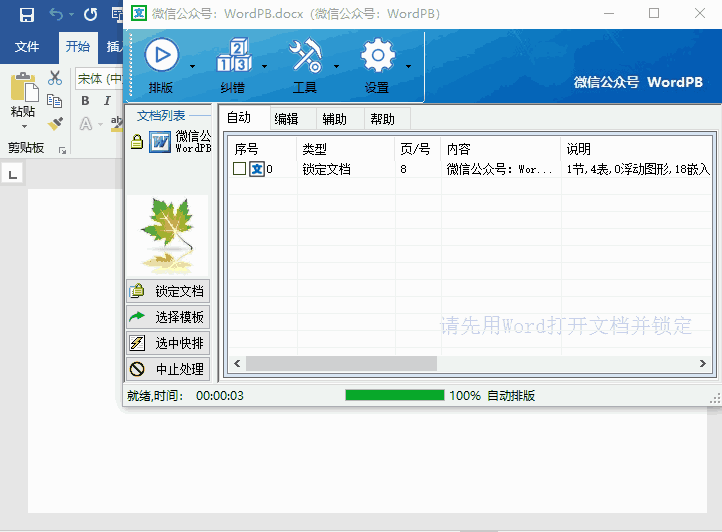Click the 中止处理 button
Image resolution: width=722 pixels, height=532 pixels.
(x=168, y=369)
